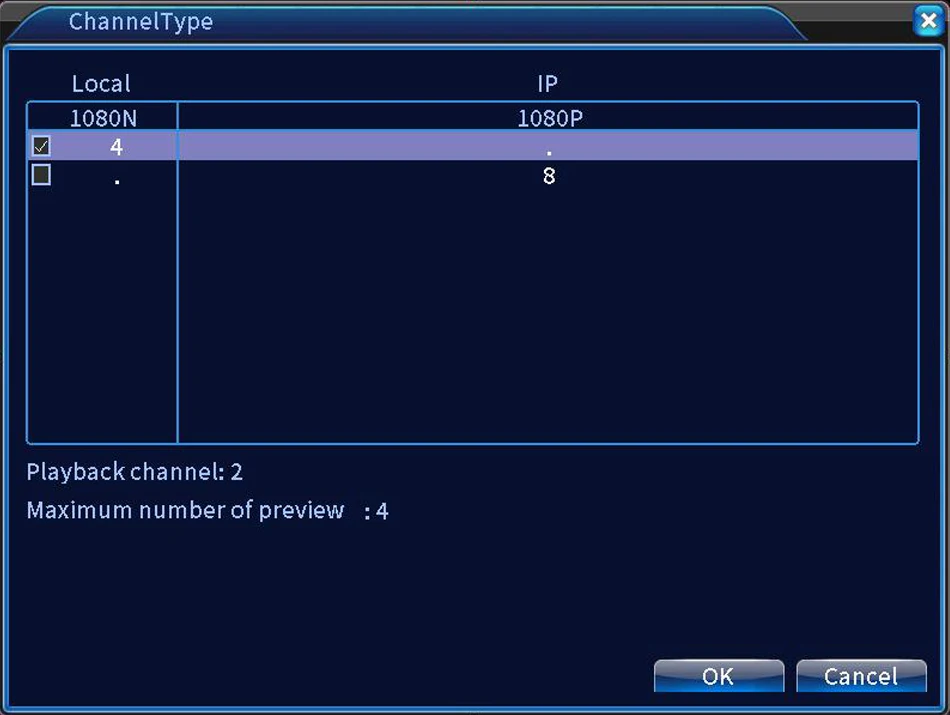This screenshot has width=950, height=715.
Task: Click the playback channel value 2
Action: [x=236, y=472]
